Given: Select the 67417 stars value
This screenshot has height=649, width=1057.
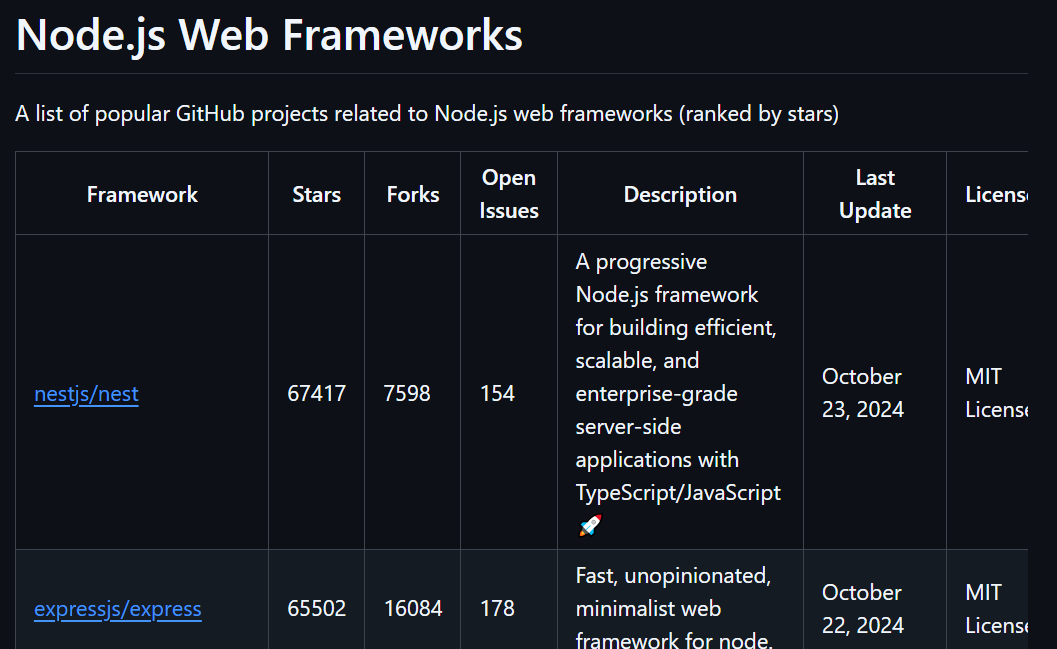Looking at the screenshot, I should (316, 393).
